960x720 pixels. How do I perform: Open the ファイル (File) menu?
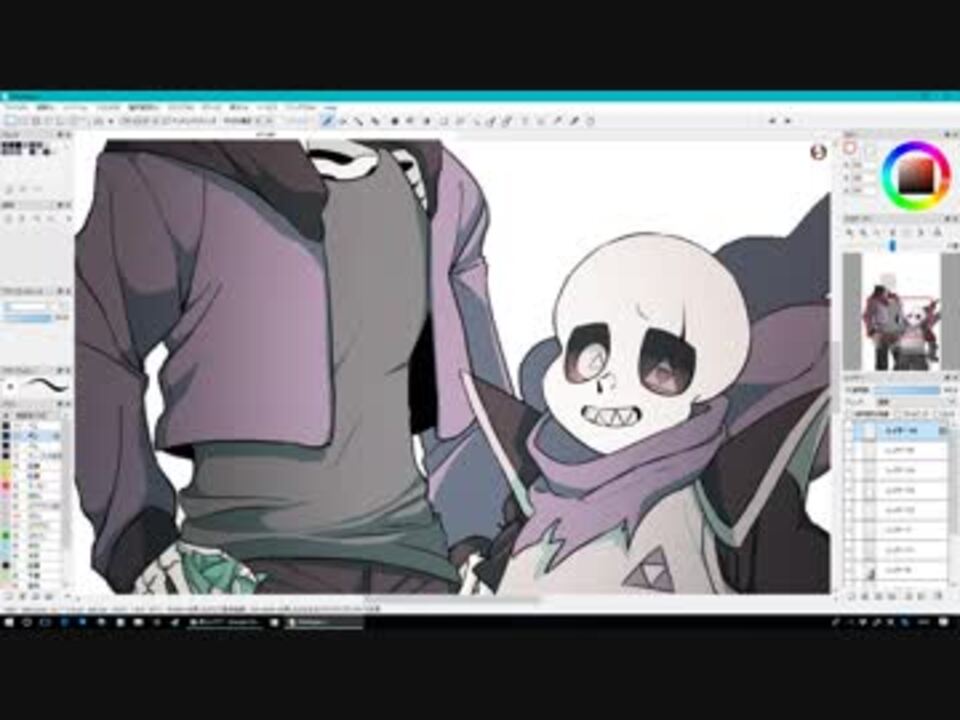tap(17, 107)
